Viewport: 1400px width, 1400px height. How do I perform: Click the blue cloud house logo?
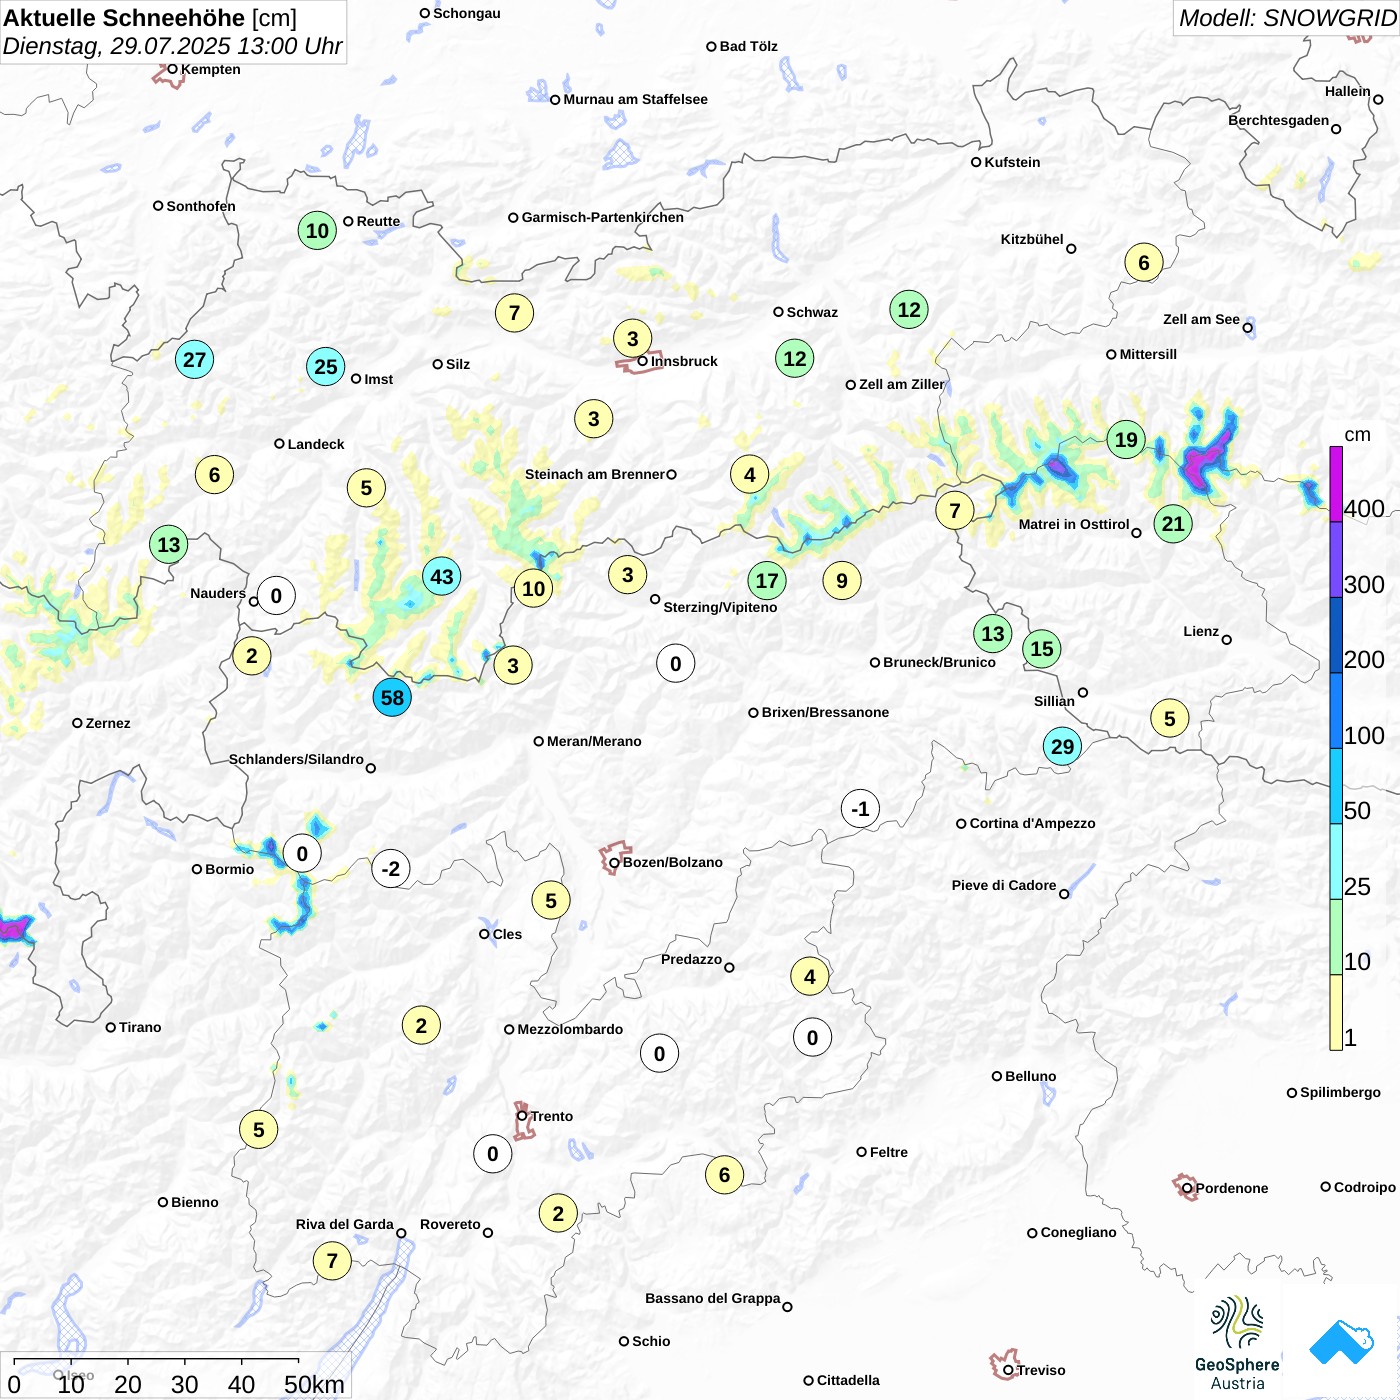[x=1342, y=1342]
